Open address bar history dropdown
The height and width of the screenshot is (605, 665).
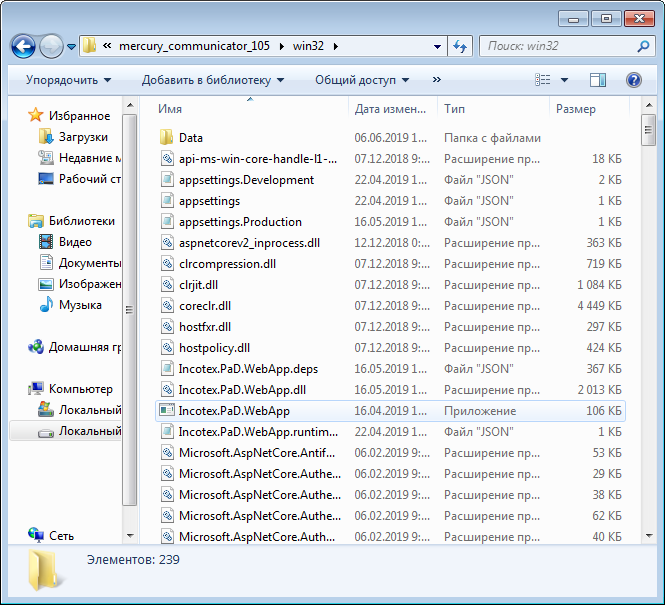(437, 46)
